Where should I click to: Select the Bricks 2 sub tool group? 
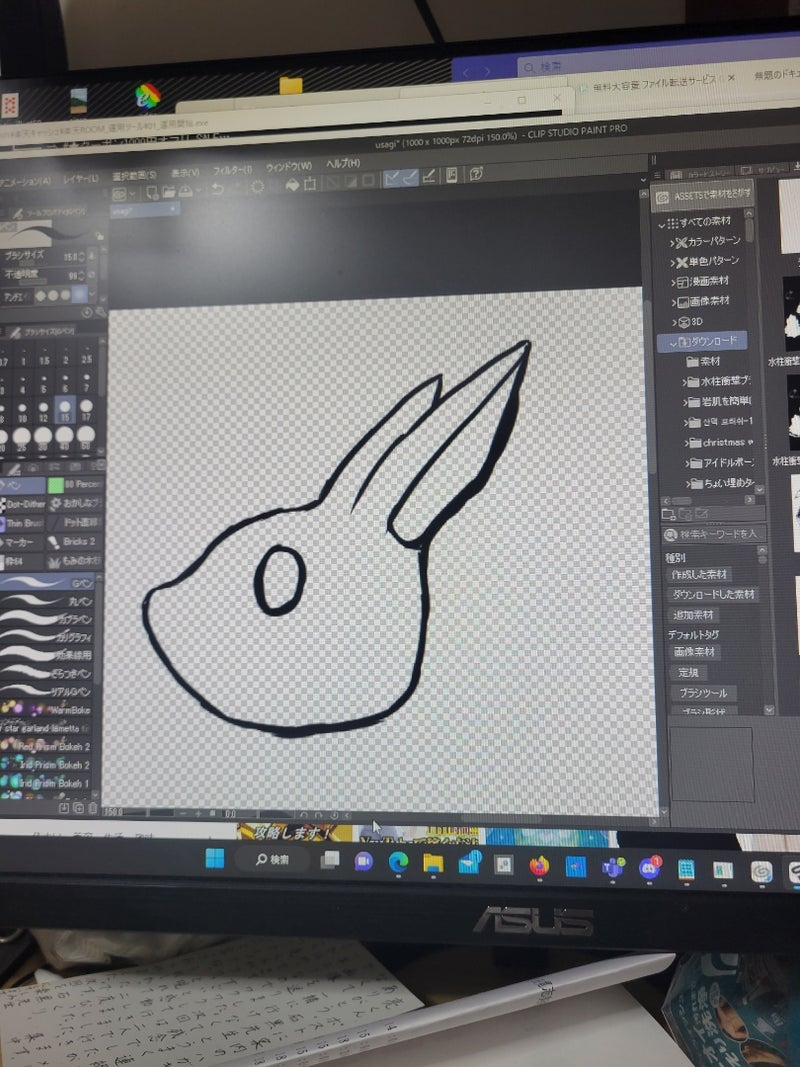(x=75, y=542)
